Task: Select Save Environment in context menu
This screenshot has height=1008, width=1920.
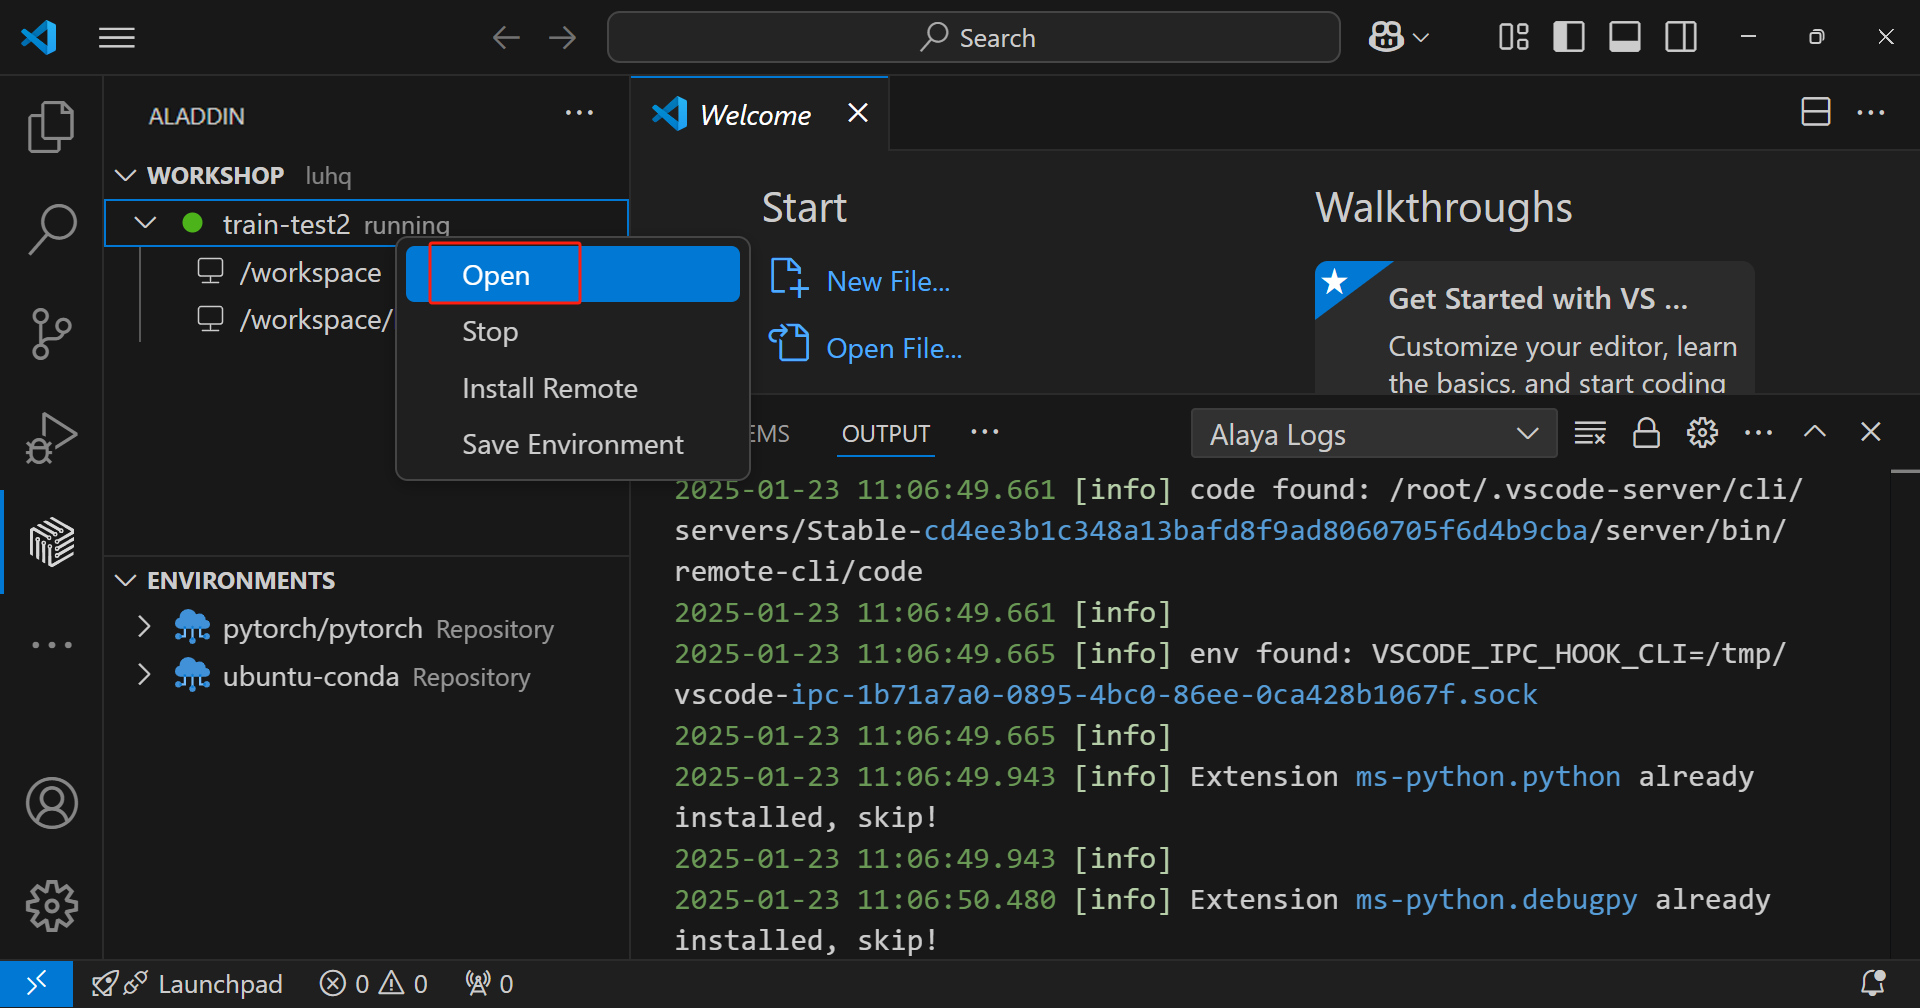Action: coord(572,445)
